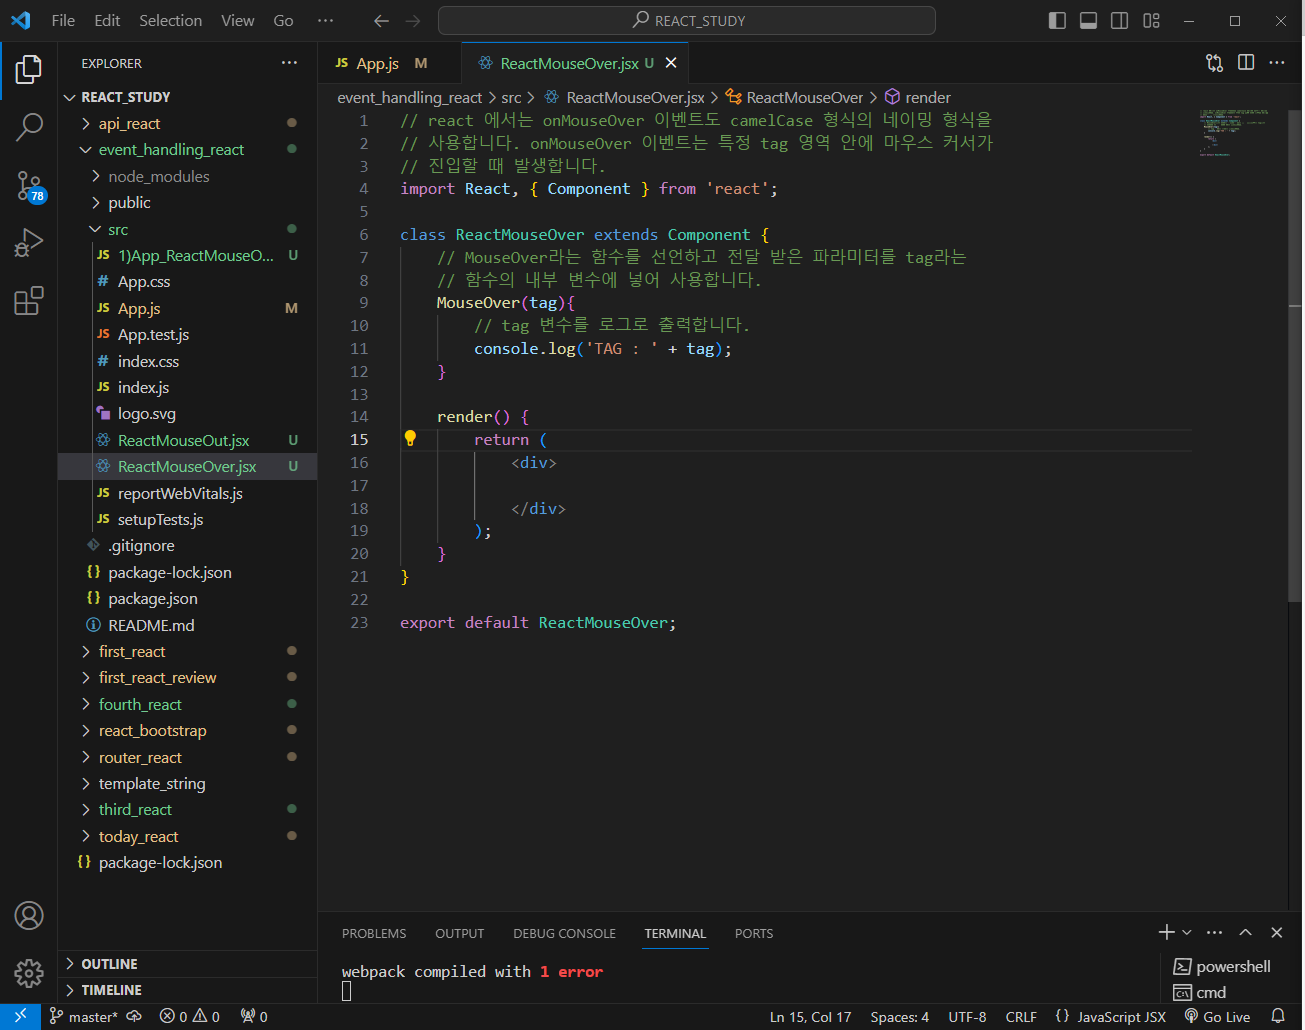Open the Manage gear icon

(x=29, y=973)
